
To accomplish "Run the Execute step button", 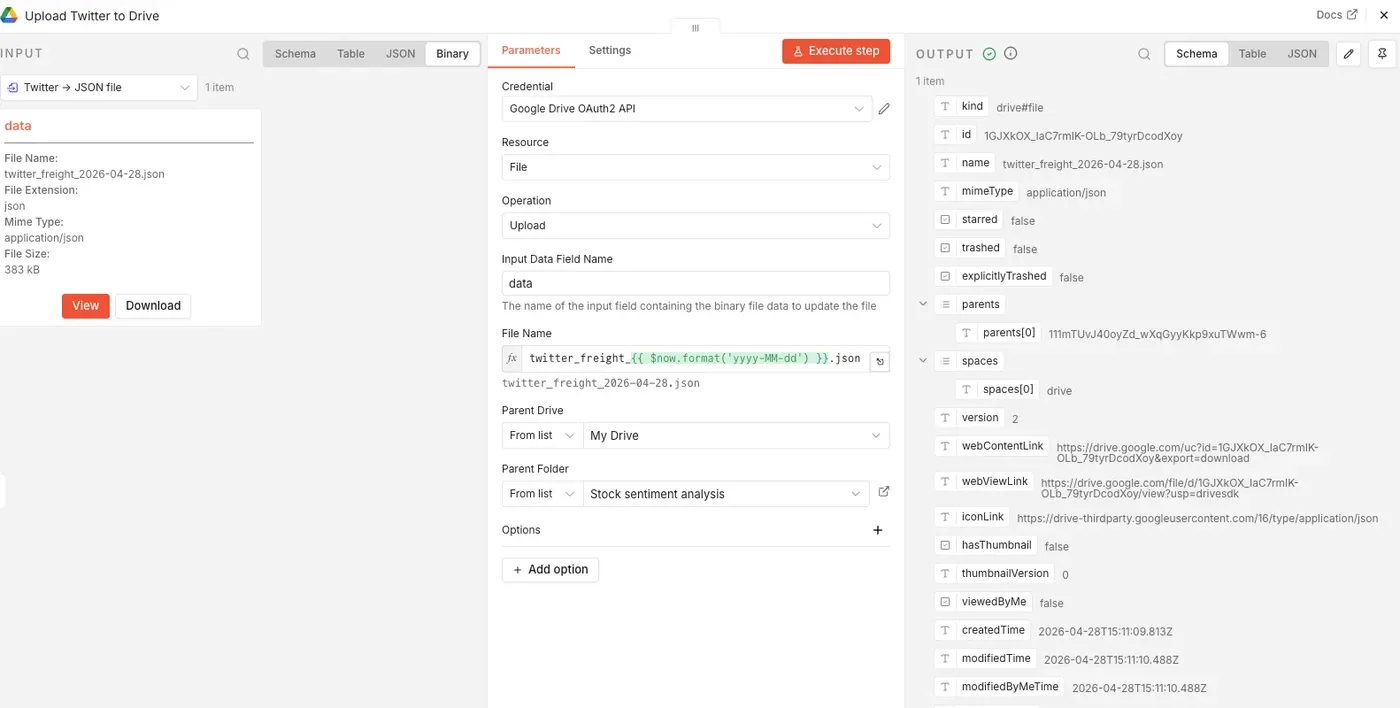I will coord(836,51).
